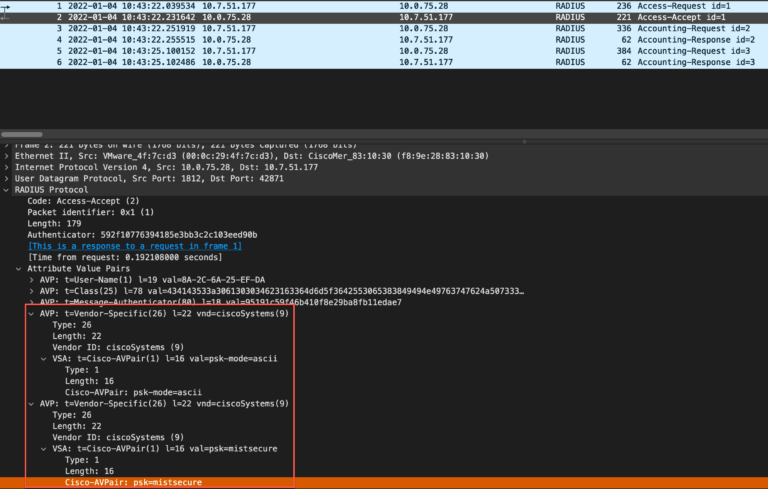768x489 pixels.
Task: Collapse the psk-mode=ascii VSA node
Action: click(44, 359)
